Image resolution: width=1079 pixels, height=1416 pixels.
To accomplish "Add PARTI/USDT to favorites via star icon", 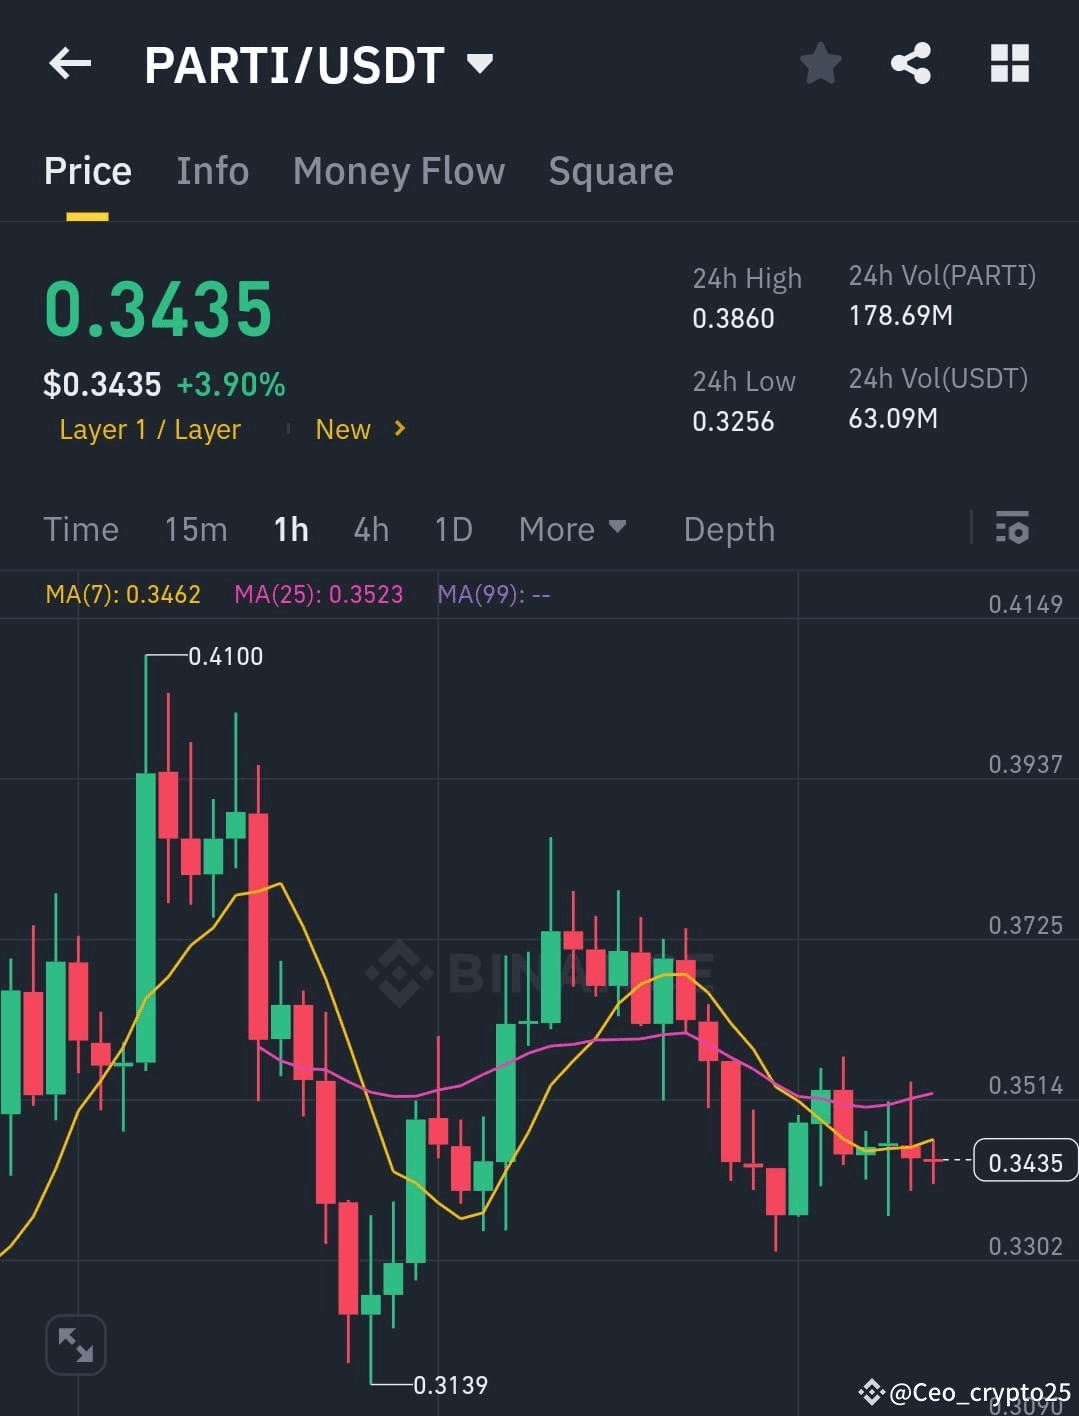I will [819, 62].
